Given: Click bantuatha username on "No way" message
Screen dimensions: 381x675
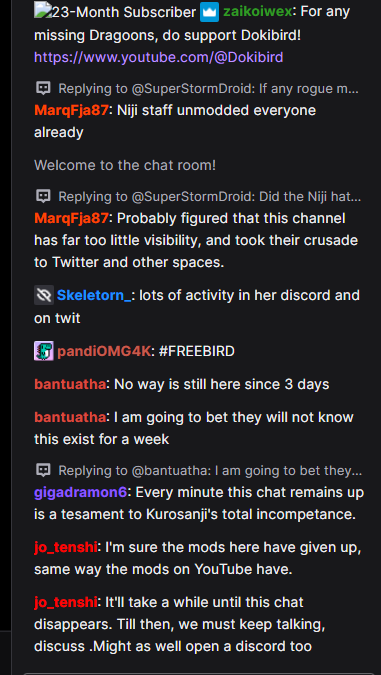Looking at the screenshot, I should (70, 384).
